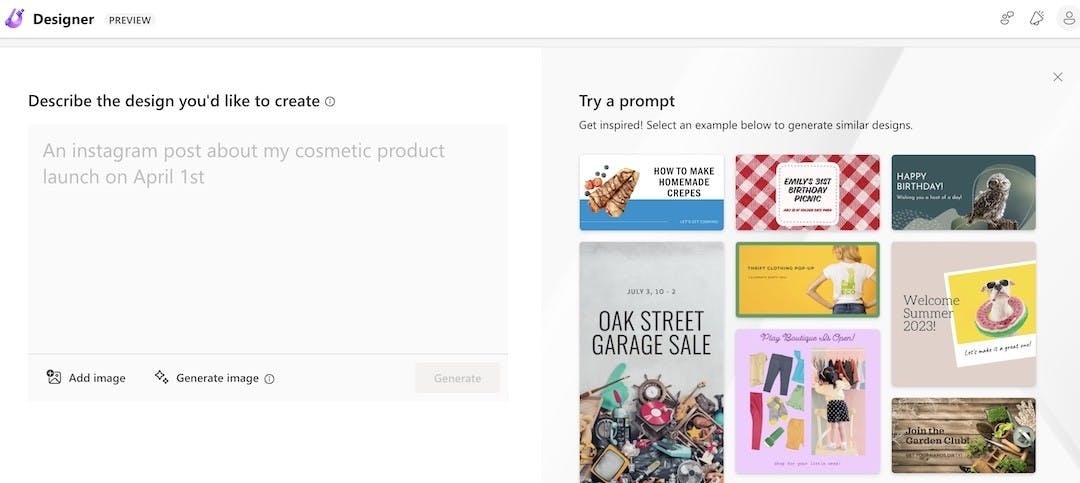This screenshot has height=483, width=1080.
Task: Choose the Thrift Clothing Pop-Up example
Action: (807, 280)
